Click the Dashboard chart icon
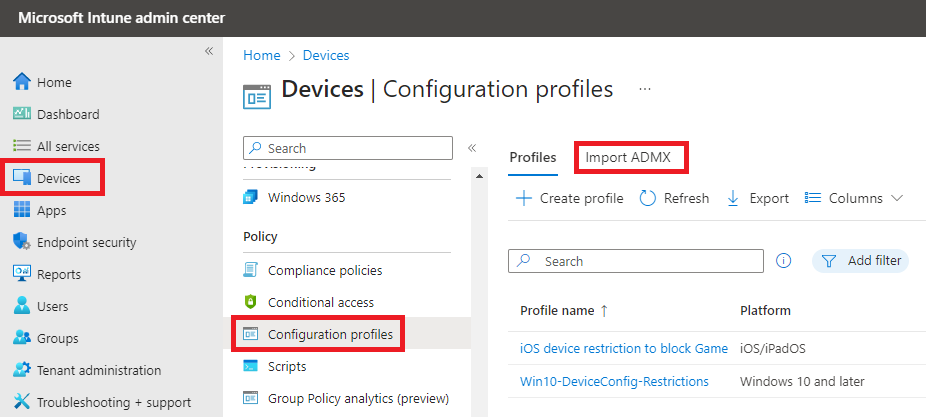 pyautogui.click(x=22, y=113)
